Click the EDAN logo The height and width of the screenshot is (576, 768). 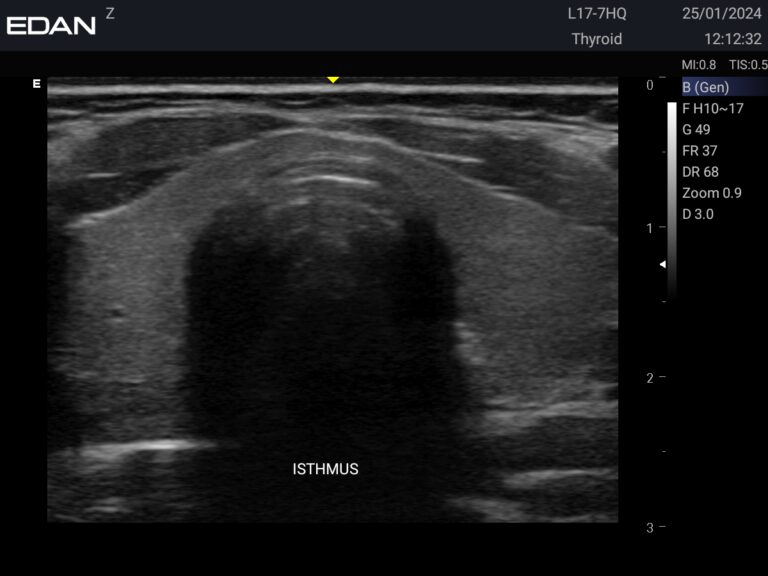point(51,25)
